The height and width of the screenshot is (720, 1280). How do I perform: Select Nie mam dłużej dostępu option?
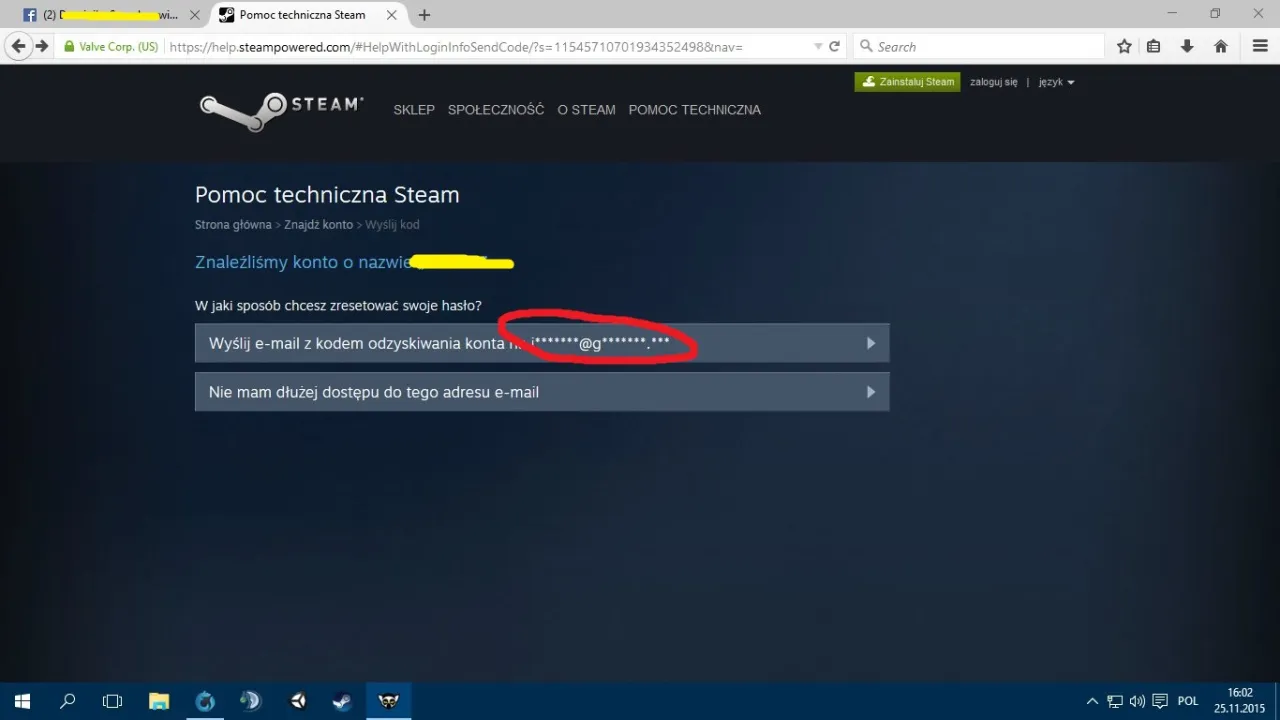coord(541,392)
